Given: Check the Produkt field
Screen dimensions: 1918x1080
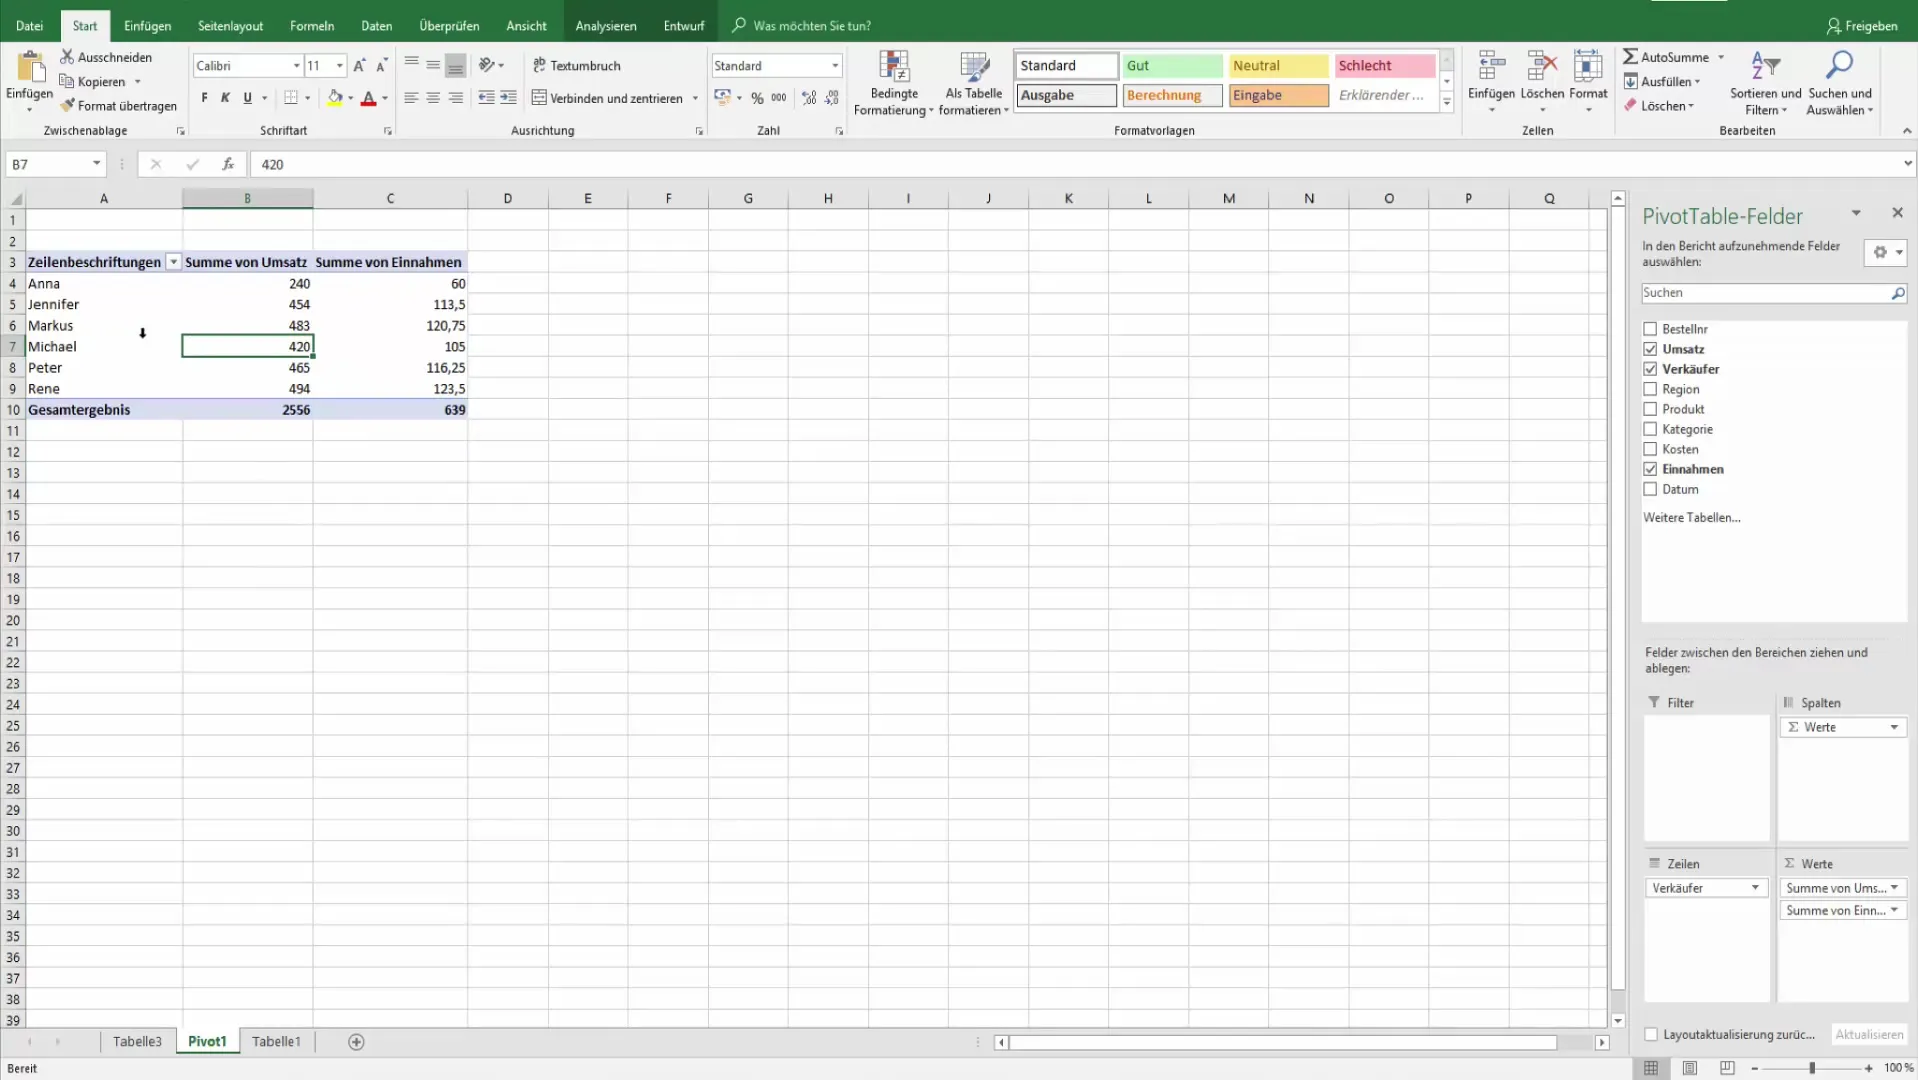Looking at the screenshot, I should coord(1650,409).
